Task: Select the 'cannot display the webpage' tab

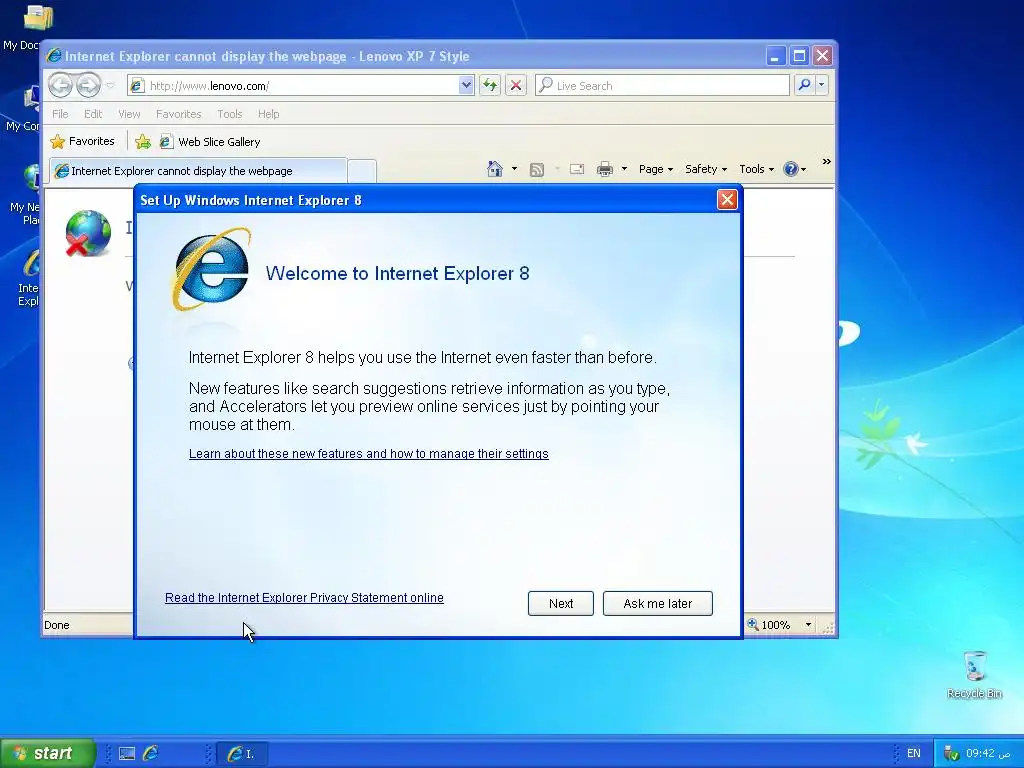Action: coord(197,171)
